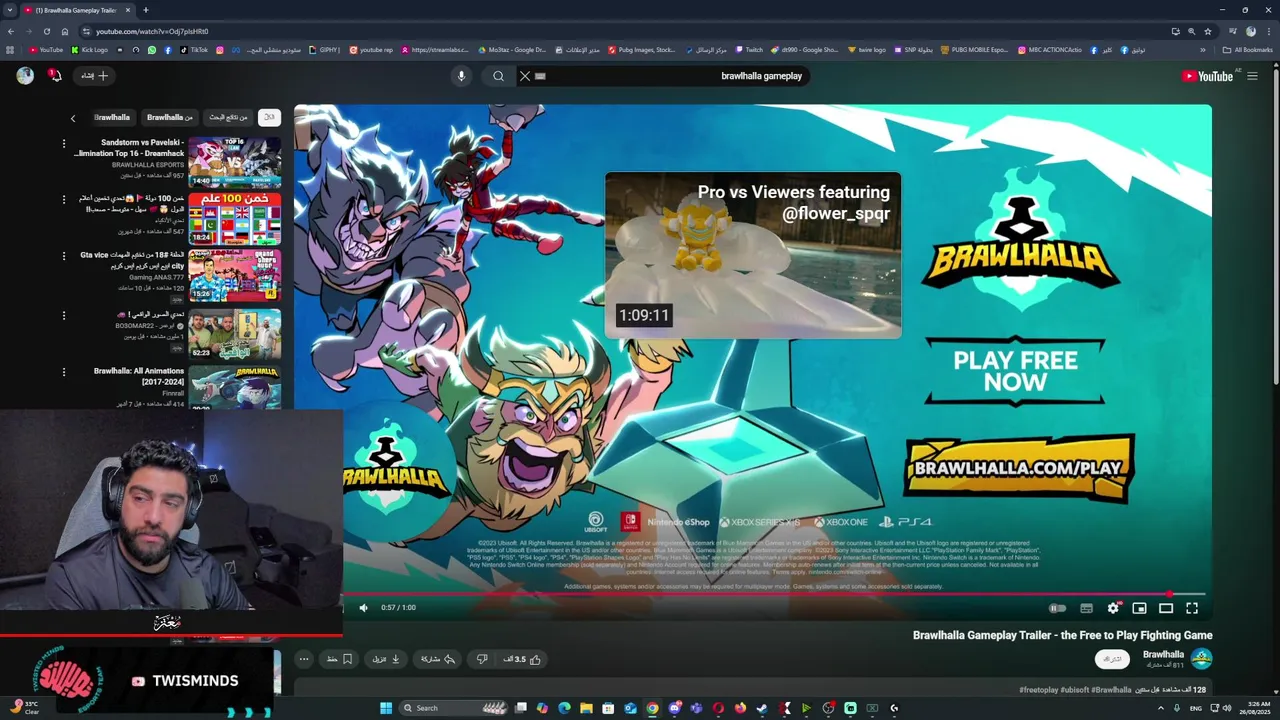Open the Kick Logo bookmark
Image resolution: width=1280 pixels, height=720 pixels.
click(89, 50)
